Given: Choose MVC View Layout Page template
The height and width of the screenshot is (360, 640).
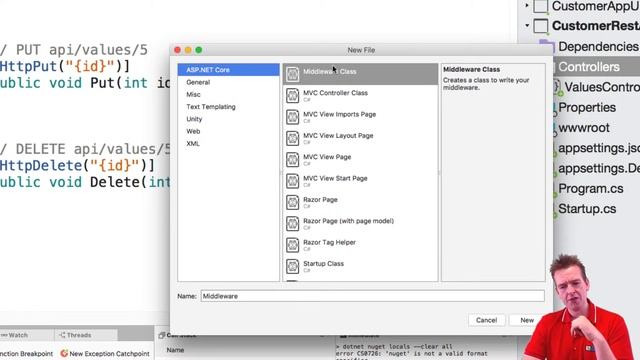Looking at the screenshot, I should coord(338,136).
